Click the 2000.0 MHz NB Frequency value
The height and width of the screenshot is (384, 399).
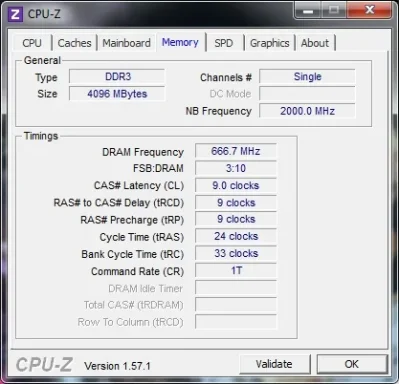(307, 111)
